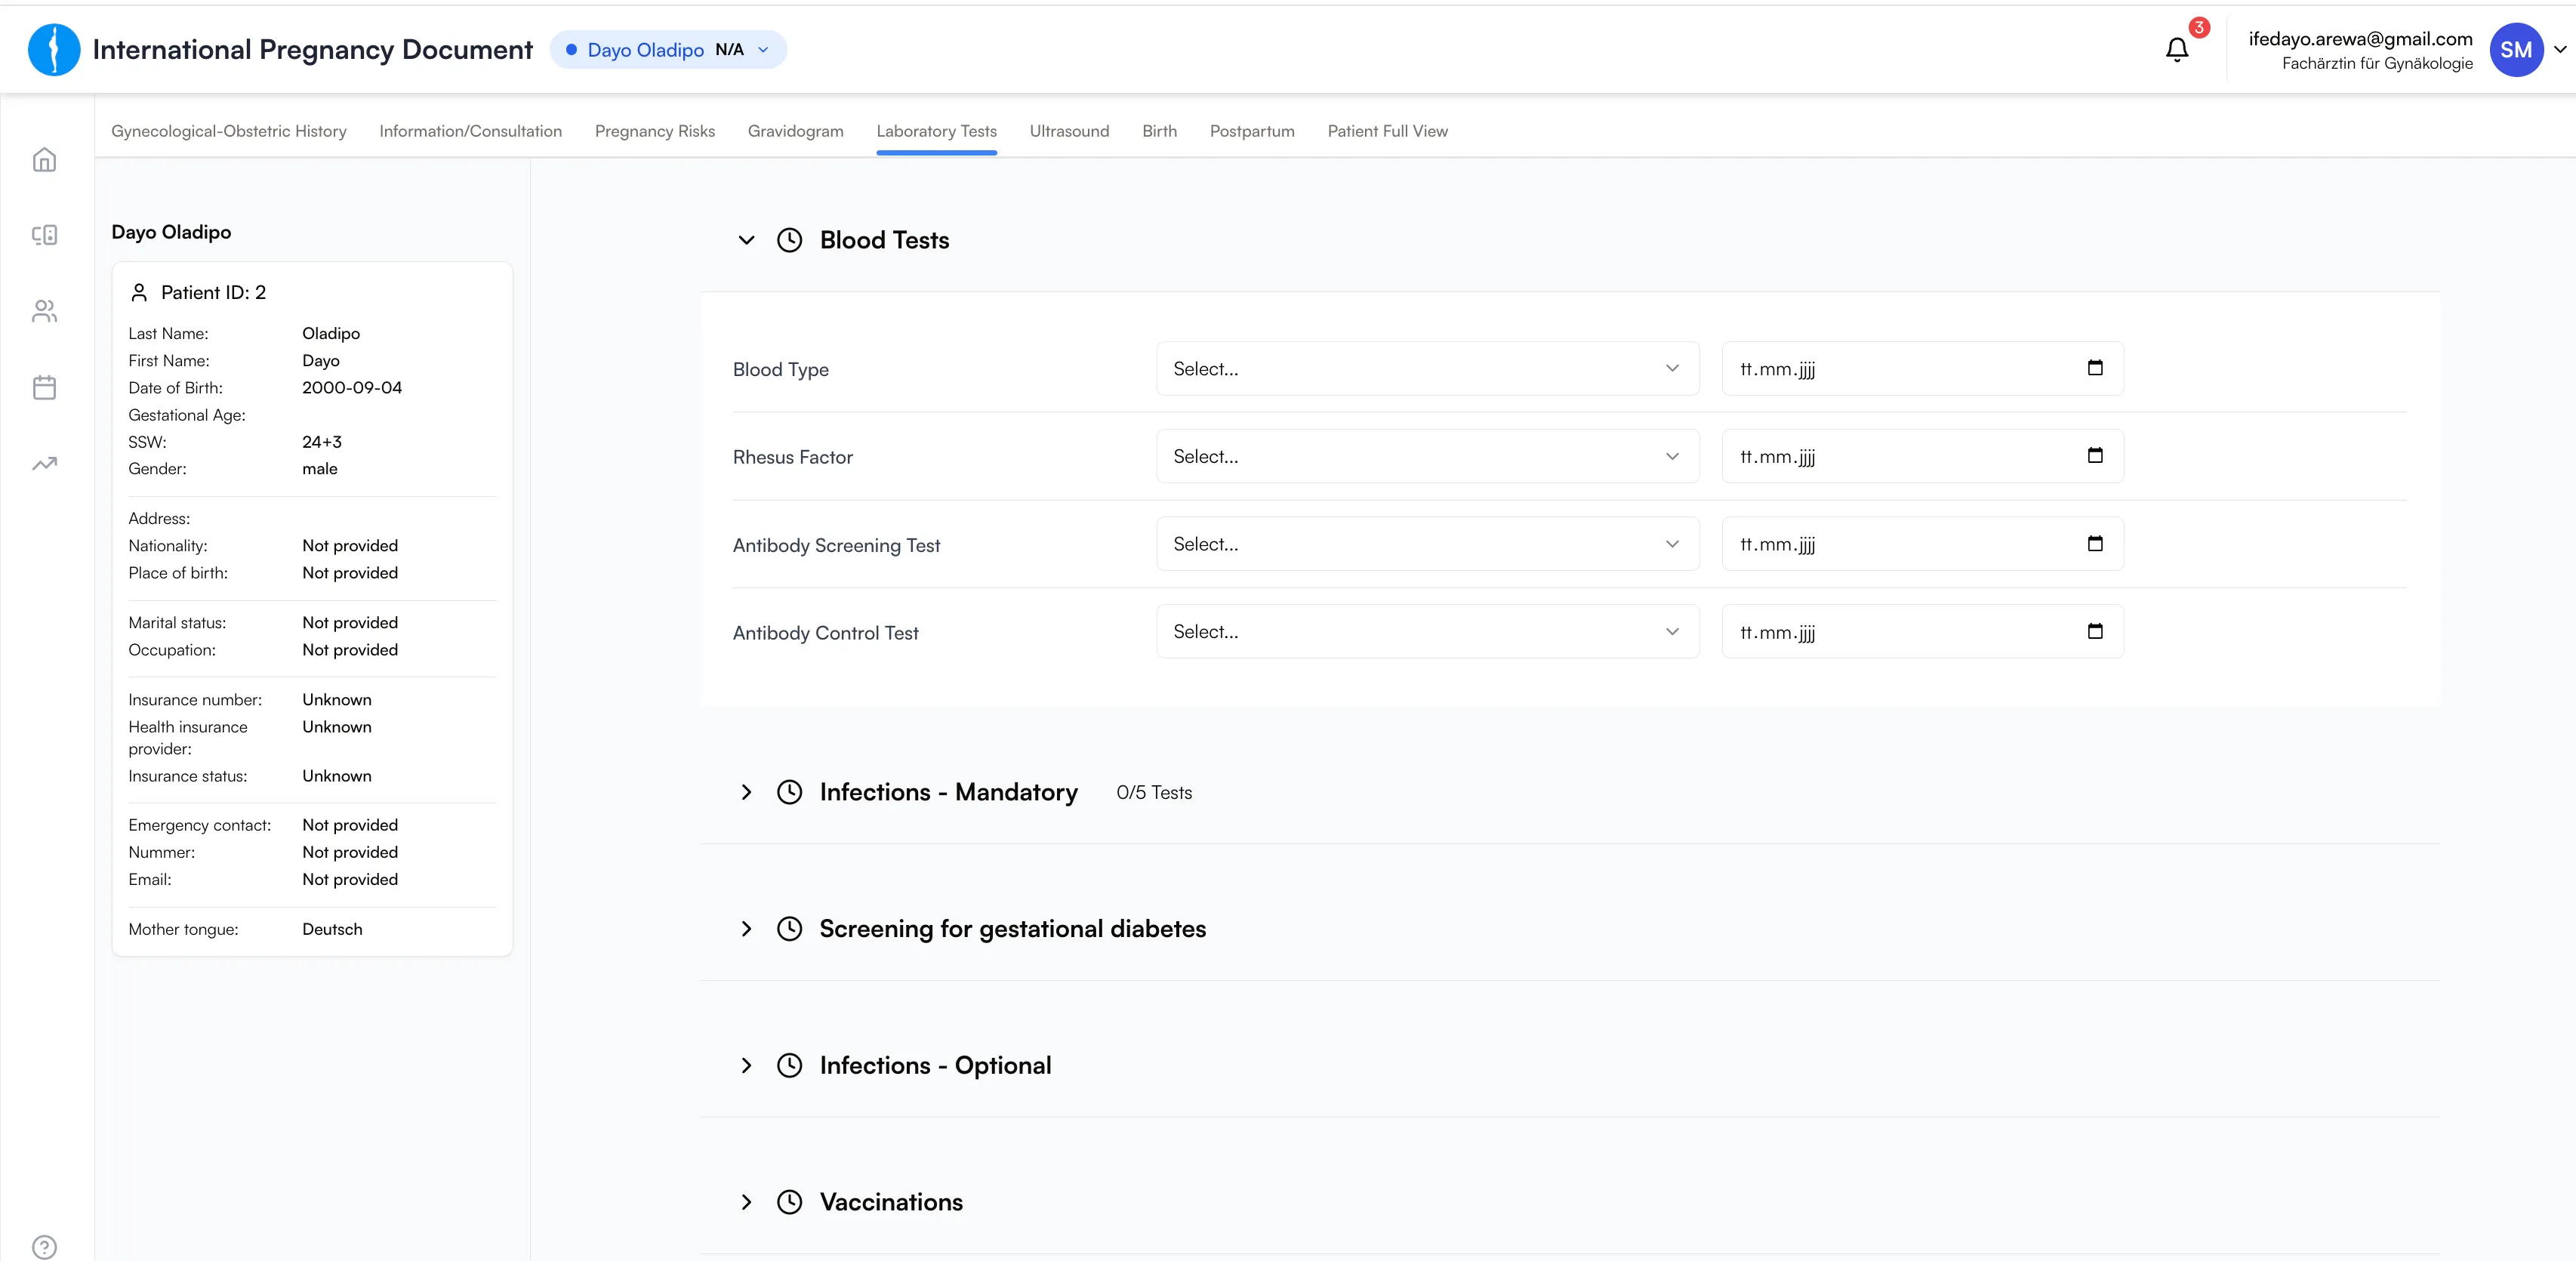Screen dimensions: 2576x1261
Task: Click the devices icon in sidebar
Action: 44,235
